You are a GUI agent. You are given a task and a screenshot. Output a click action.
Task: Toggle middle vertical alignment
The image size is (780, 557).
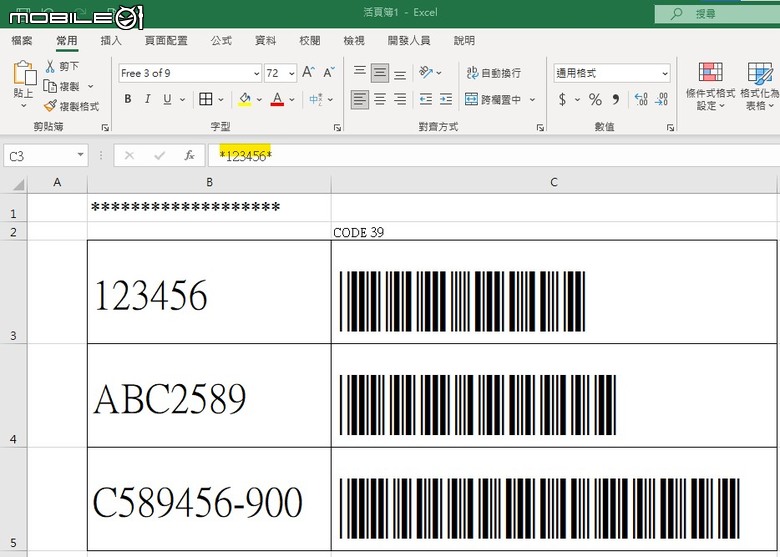380,73
